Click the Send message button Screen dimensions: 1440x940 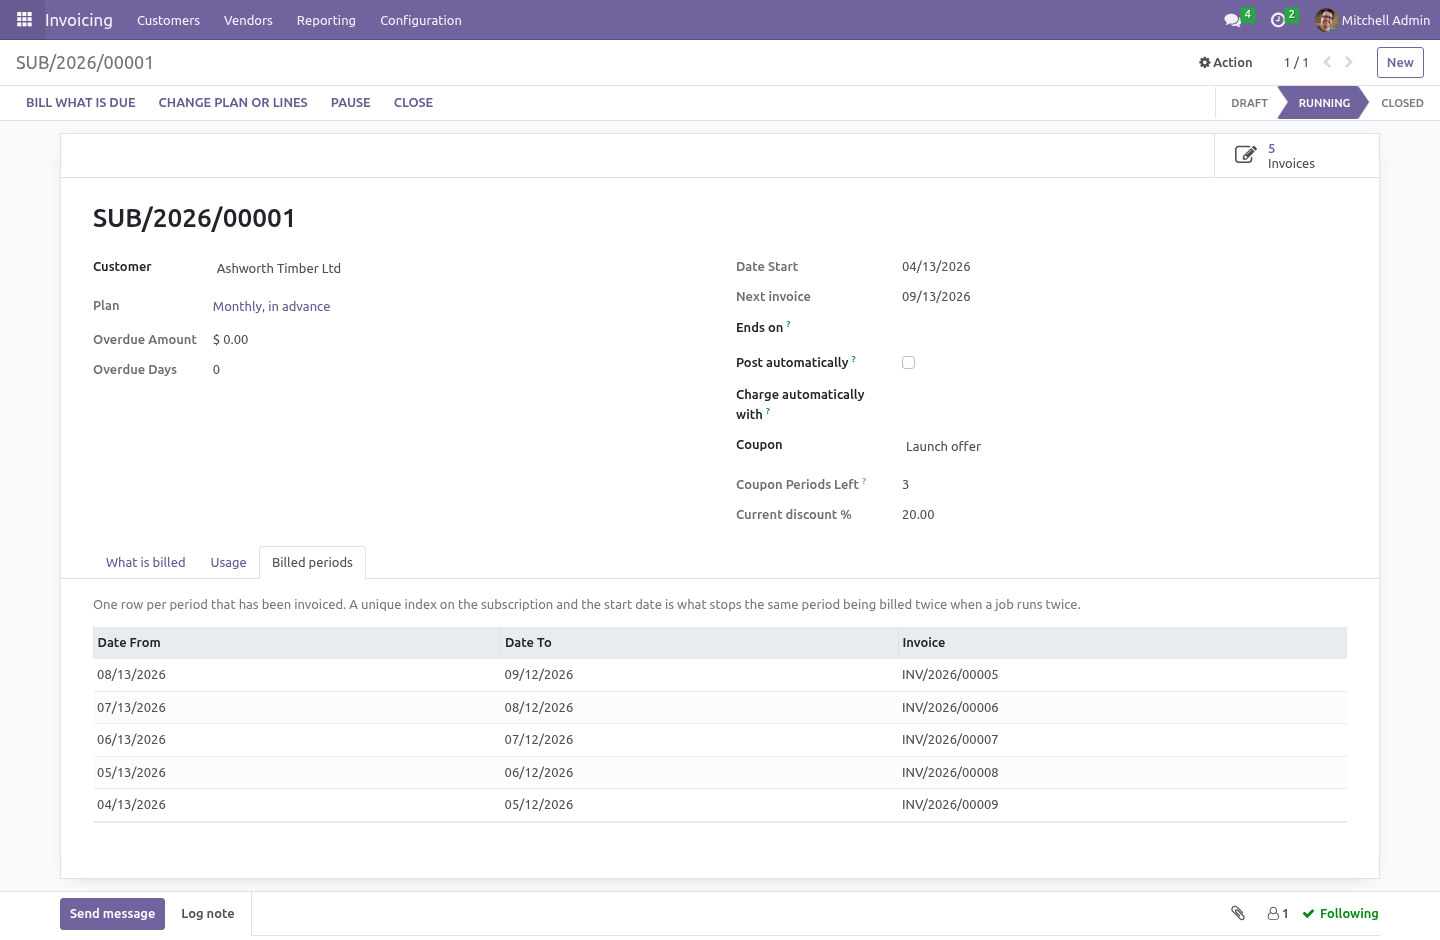tap(112, 913)
